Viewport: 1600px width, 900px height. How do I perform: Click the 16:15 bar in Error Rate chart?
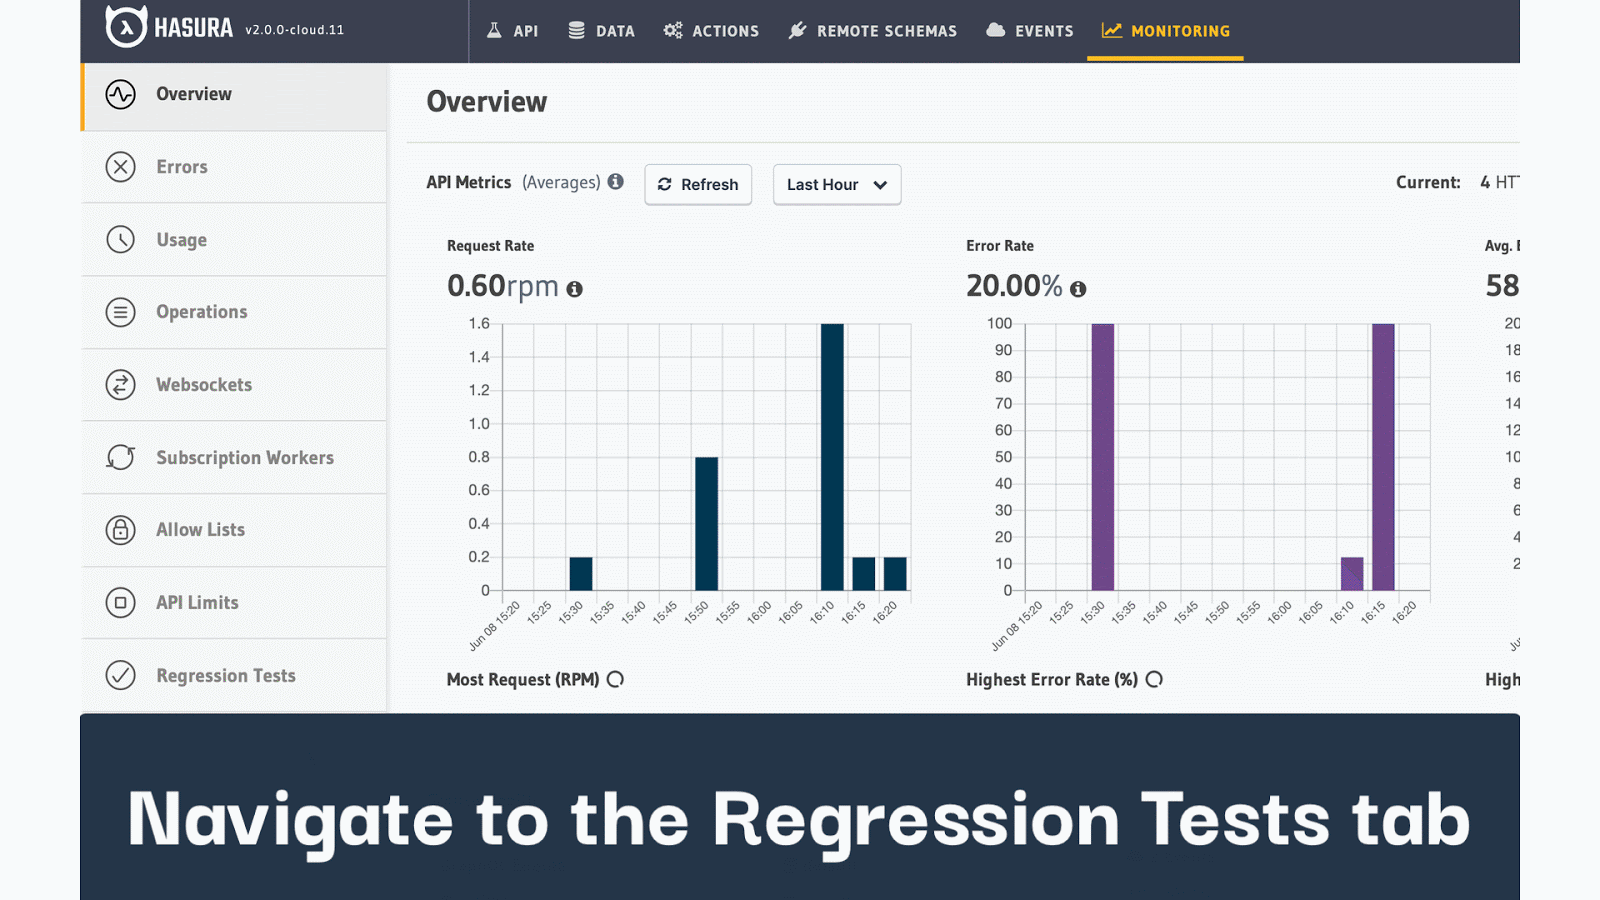[1383, 457]
